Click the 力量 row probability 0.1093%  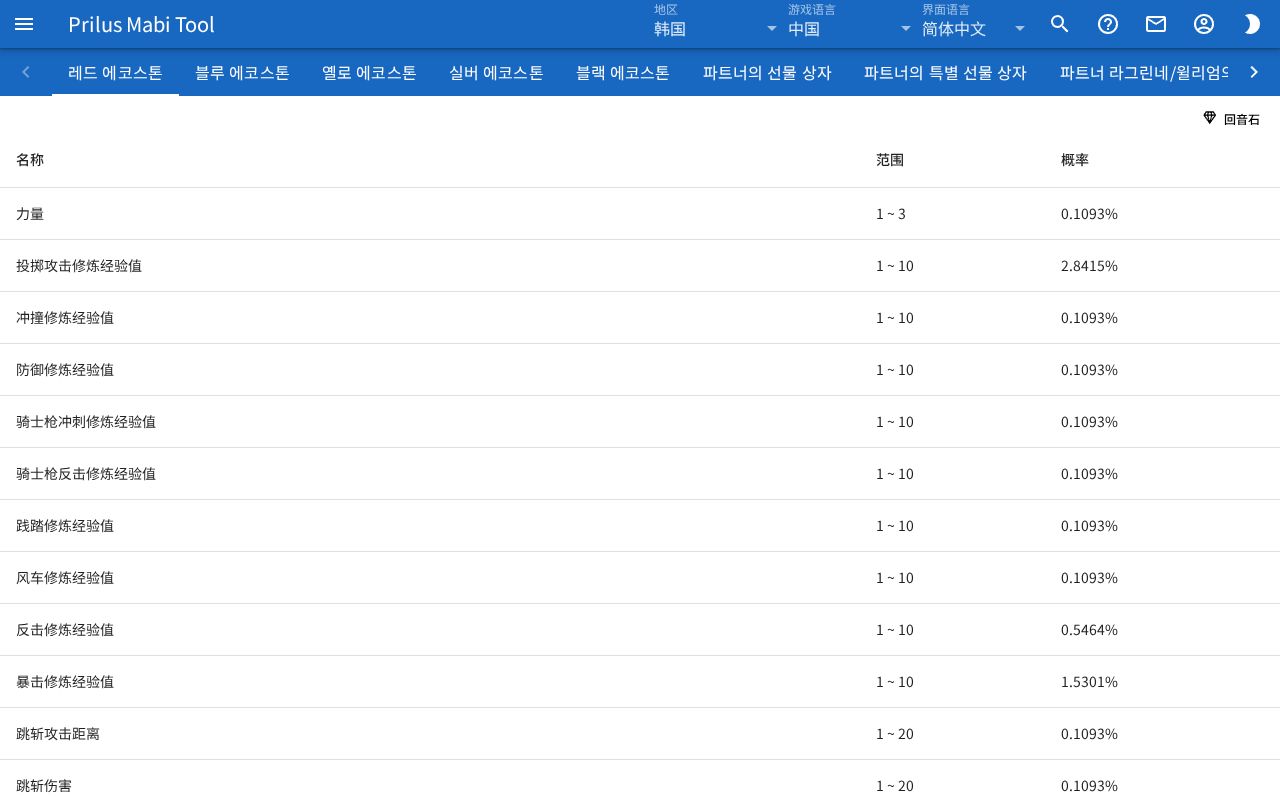click(1089, 214)
